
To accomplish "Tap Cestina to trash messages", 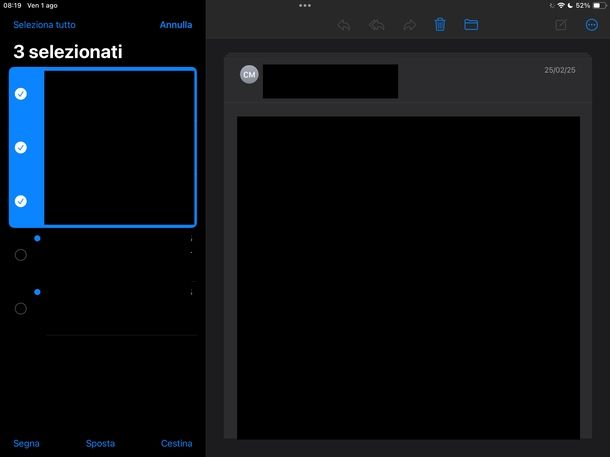I will click(177, 443).
